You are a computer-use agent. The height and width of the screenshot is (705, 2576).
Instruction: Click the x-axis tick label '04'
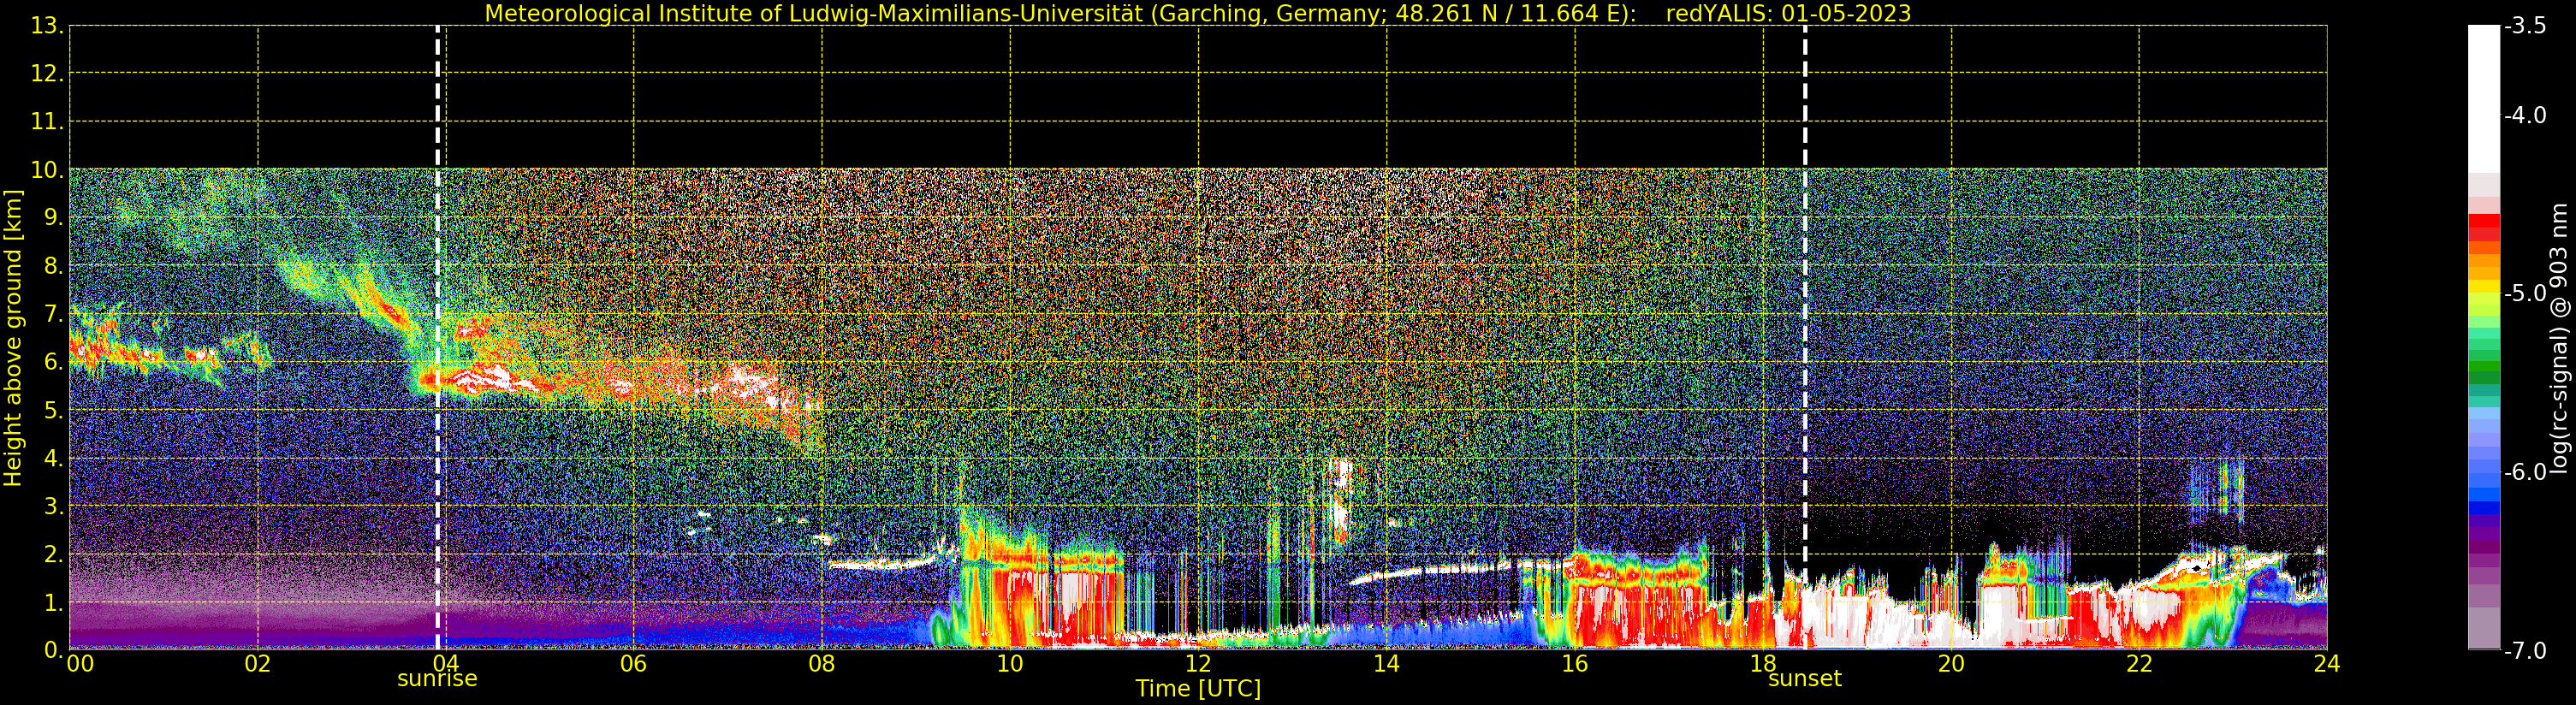click(x=445, y=664)
